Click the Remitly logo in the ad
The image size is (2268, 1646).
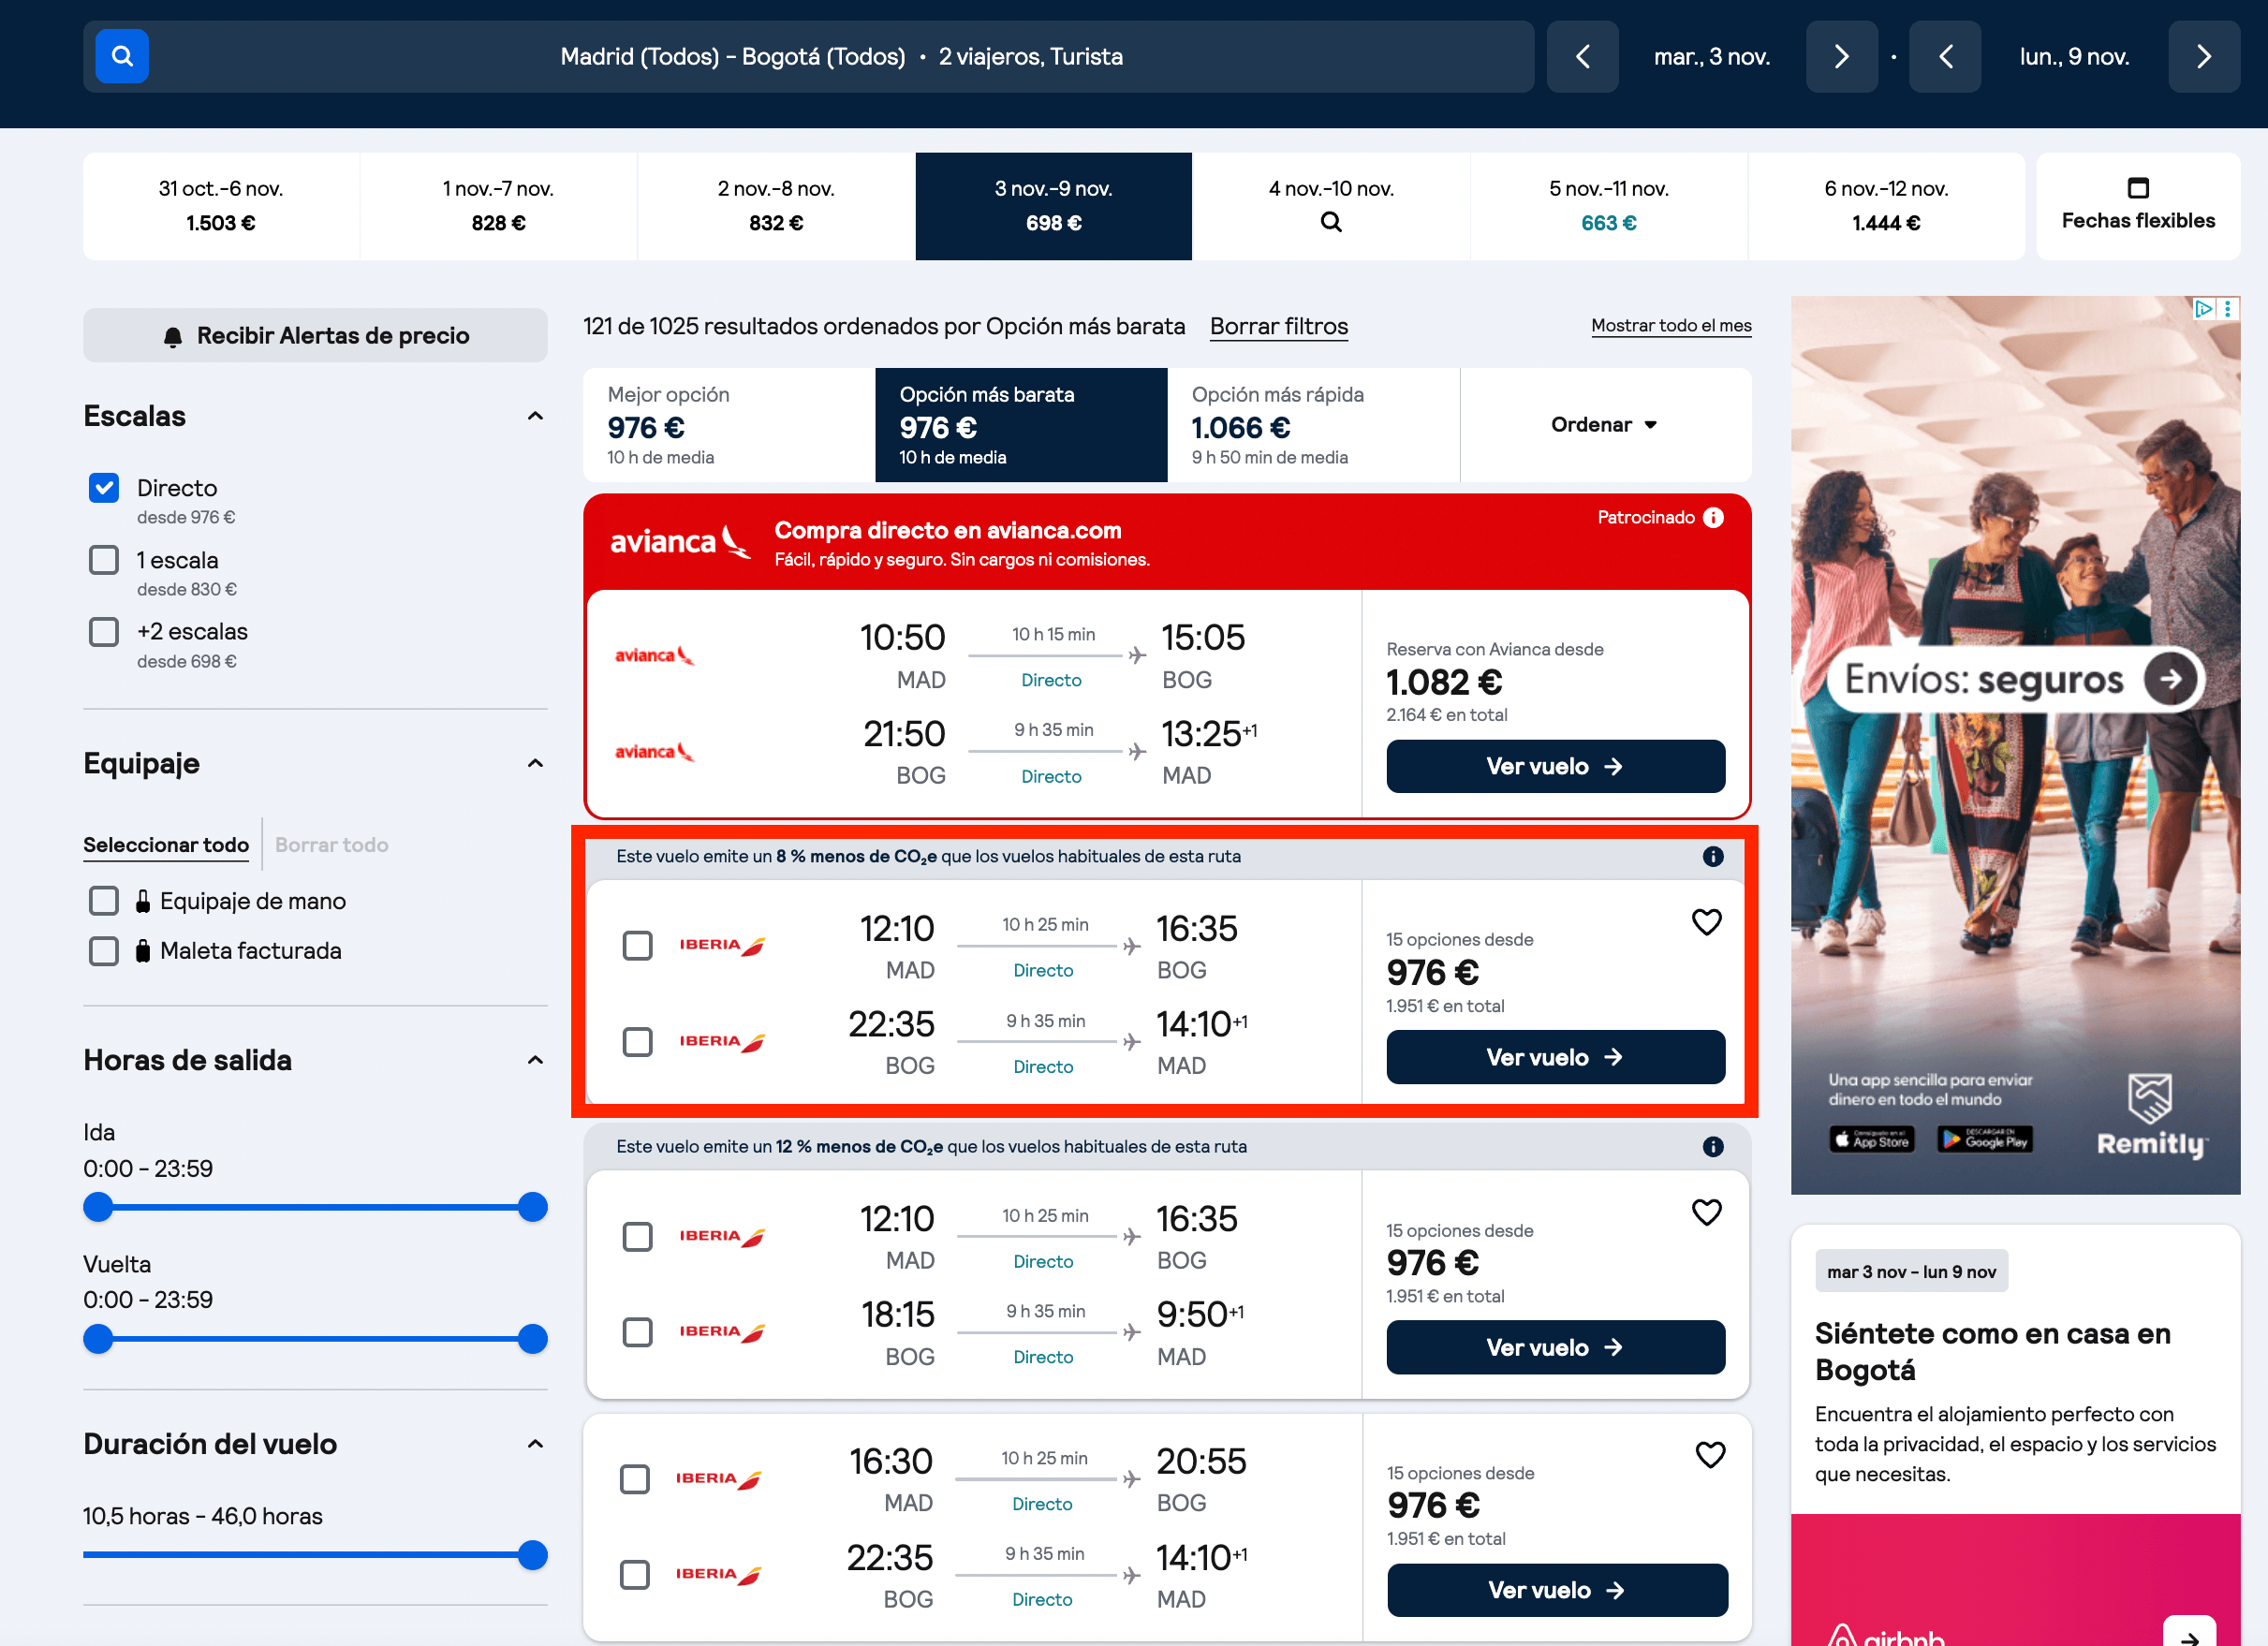click(2151, 1115)
